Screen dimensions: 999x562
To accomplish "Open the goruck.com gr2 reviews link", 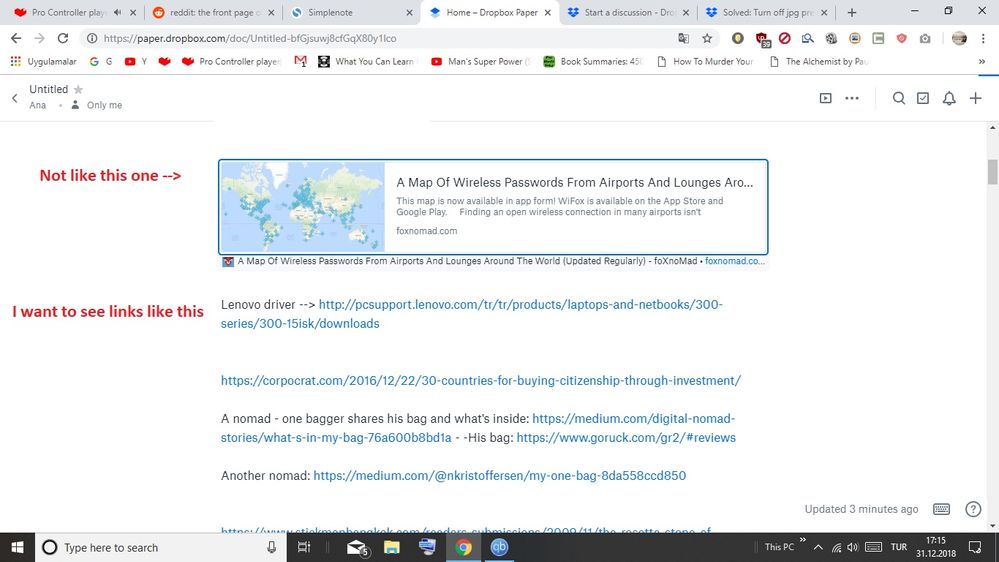I will coord(626,438).
